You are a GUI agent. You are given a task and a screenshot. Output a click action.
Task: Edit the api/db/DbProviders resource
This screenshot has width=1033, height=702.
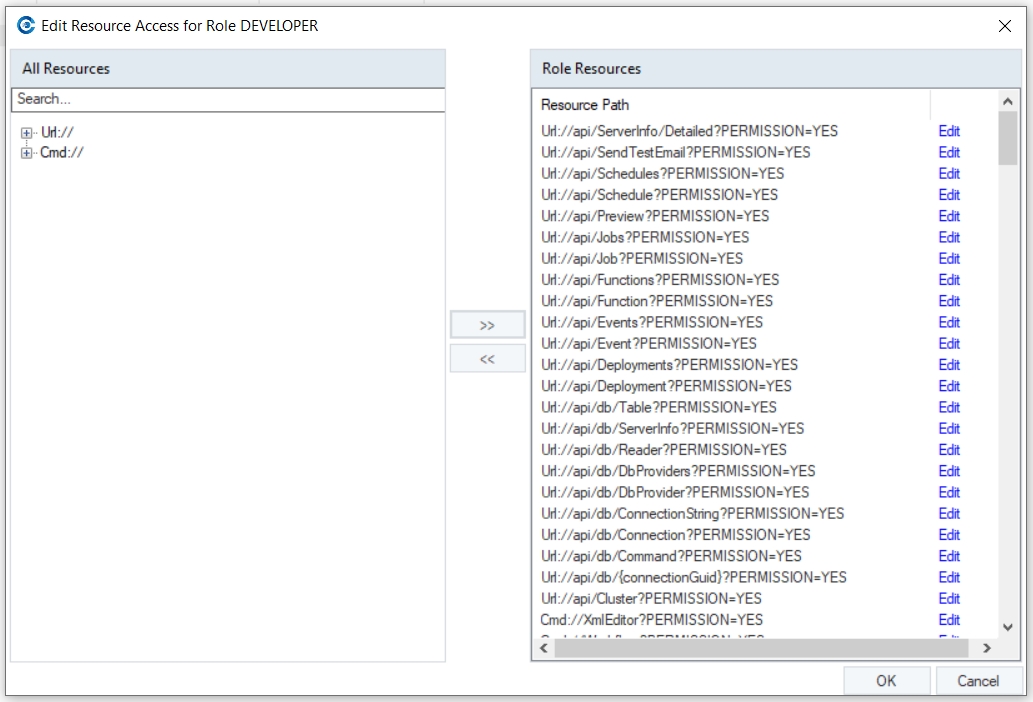pyautogui.click(x=949, y=471)
